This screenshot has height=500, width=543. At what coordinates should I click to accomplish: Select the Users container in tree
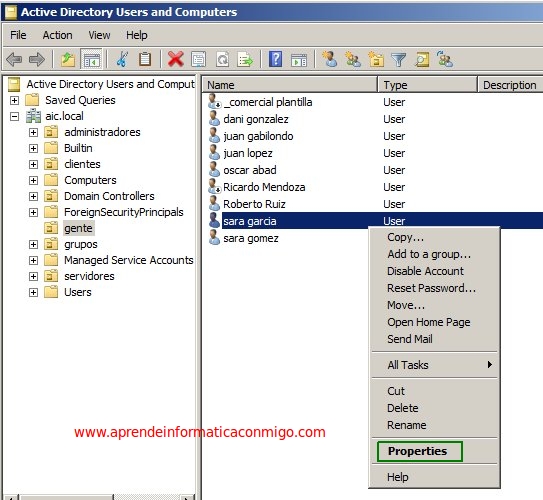click(x=78, y=292)
